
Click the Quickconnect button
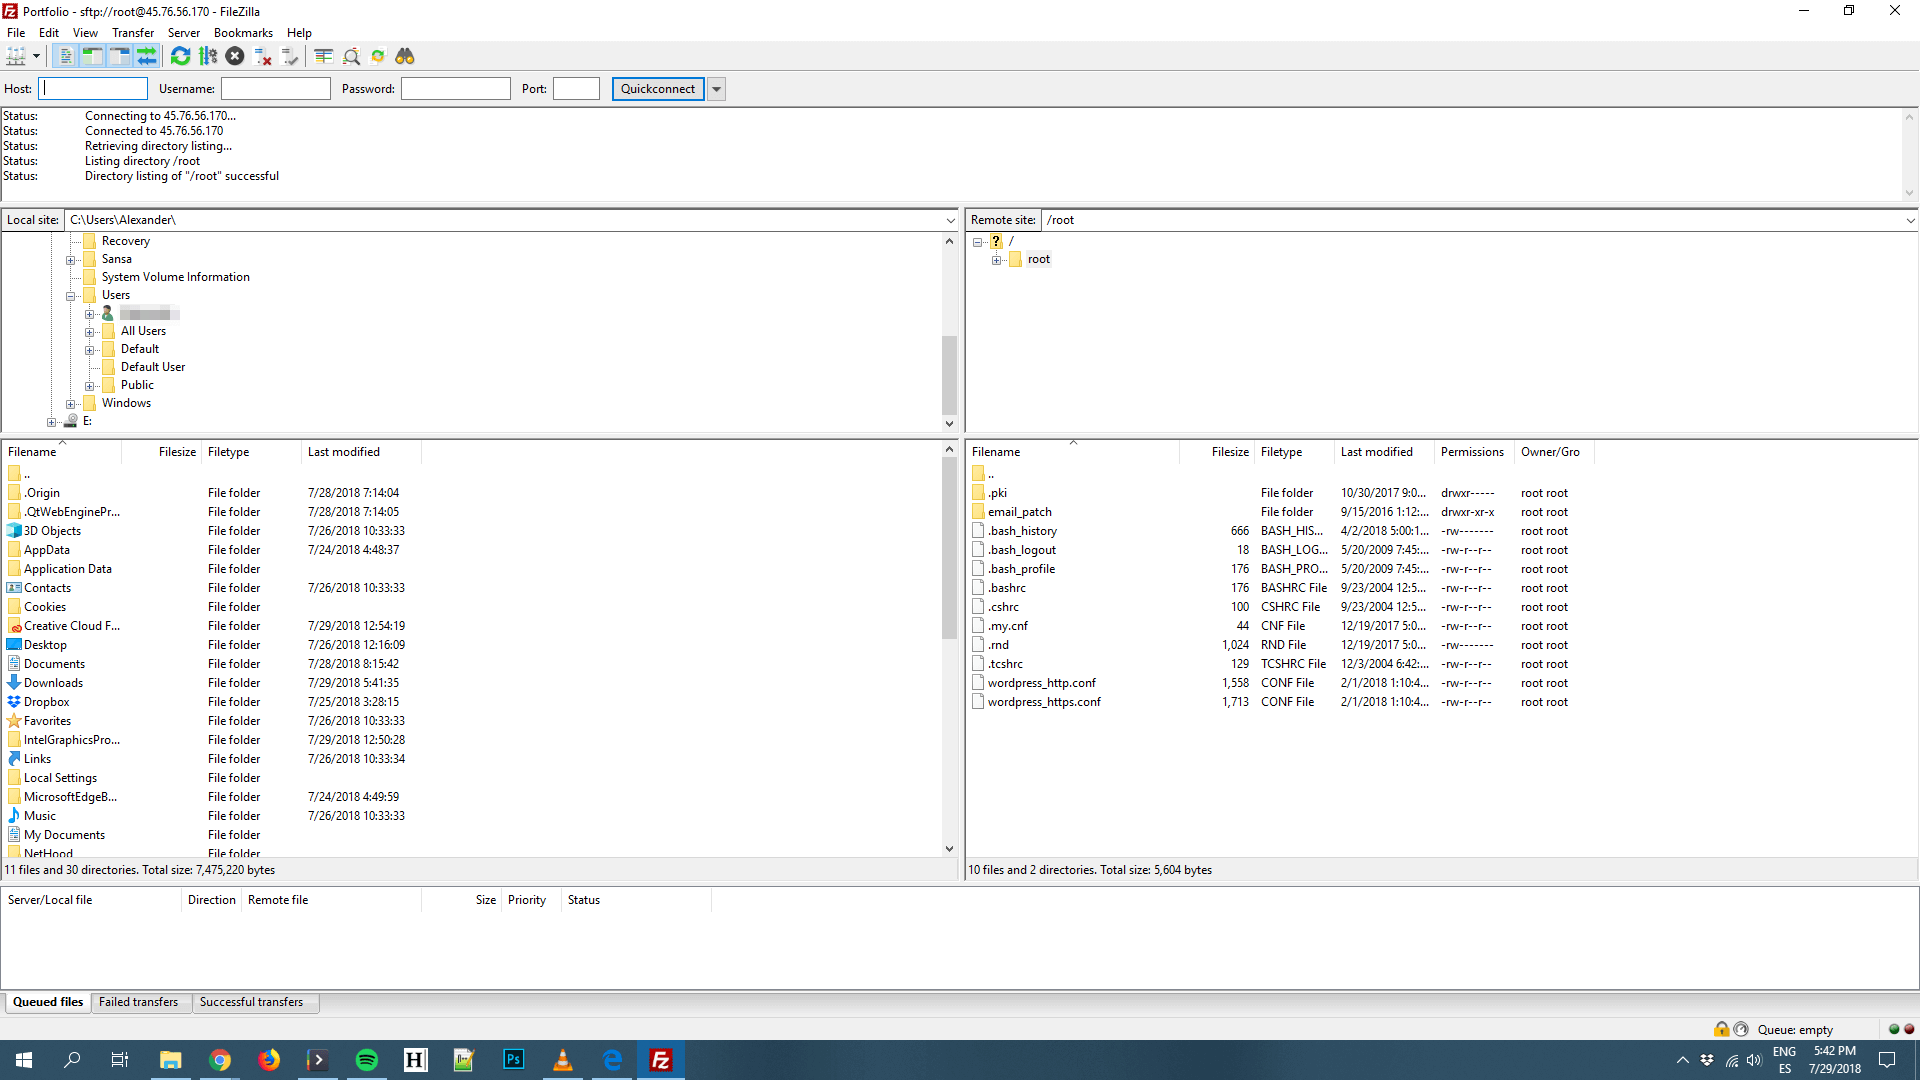657,88
